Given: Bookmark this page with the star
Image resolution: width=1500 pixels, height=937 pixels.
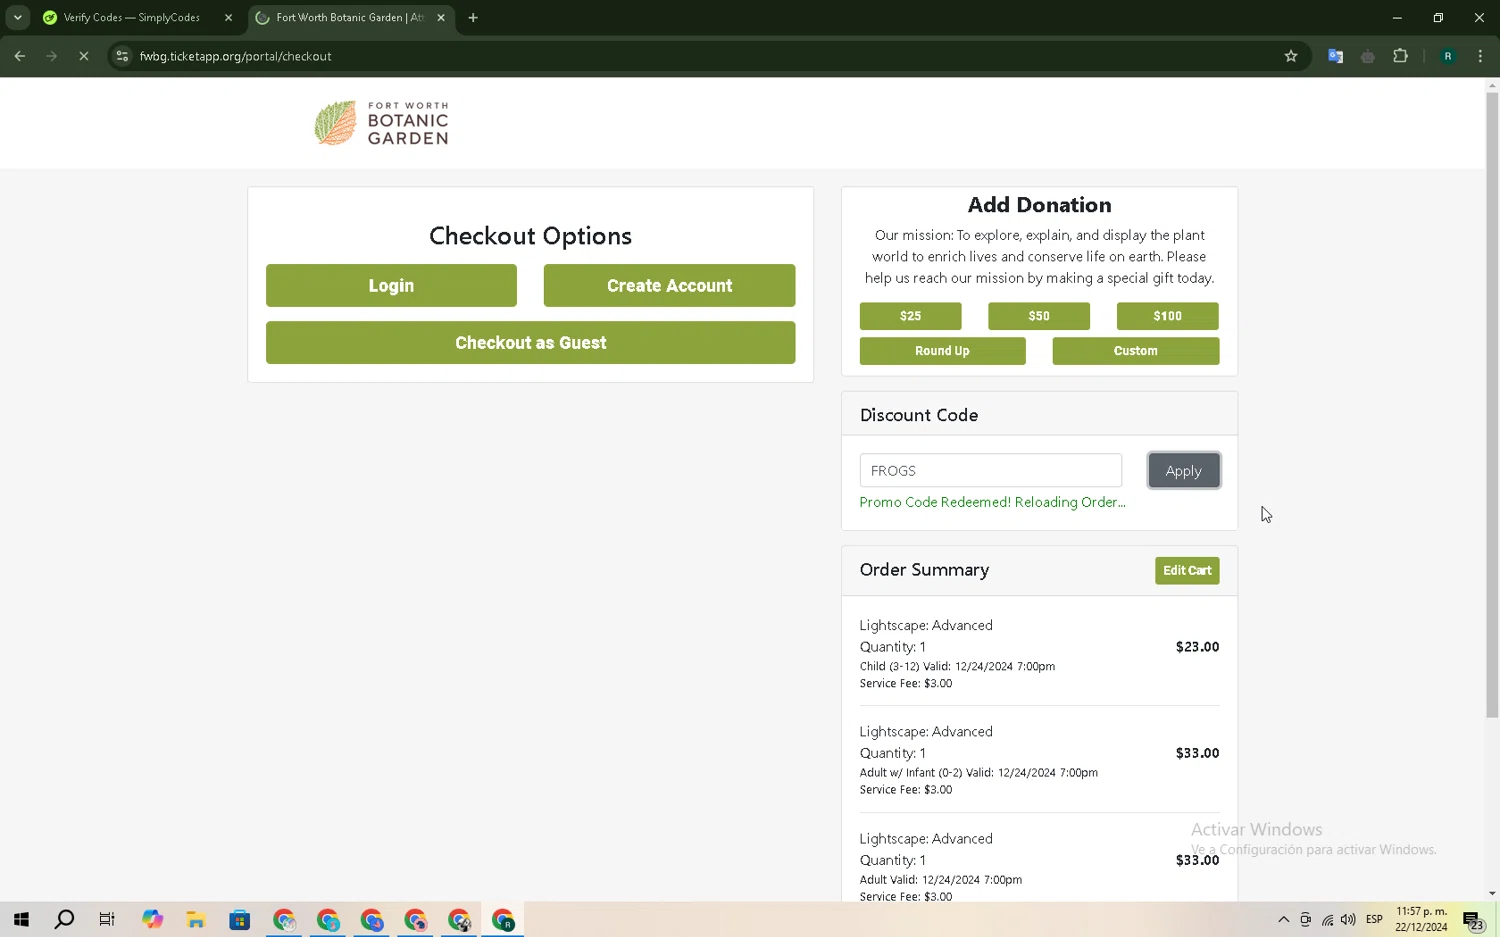Looking at the screenshot, I should tap(1291, 56).
